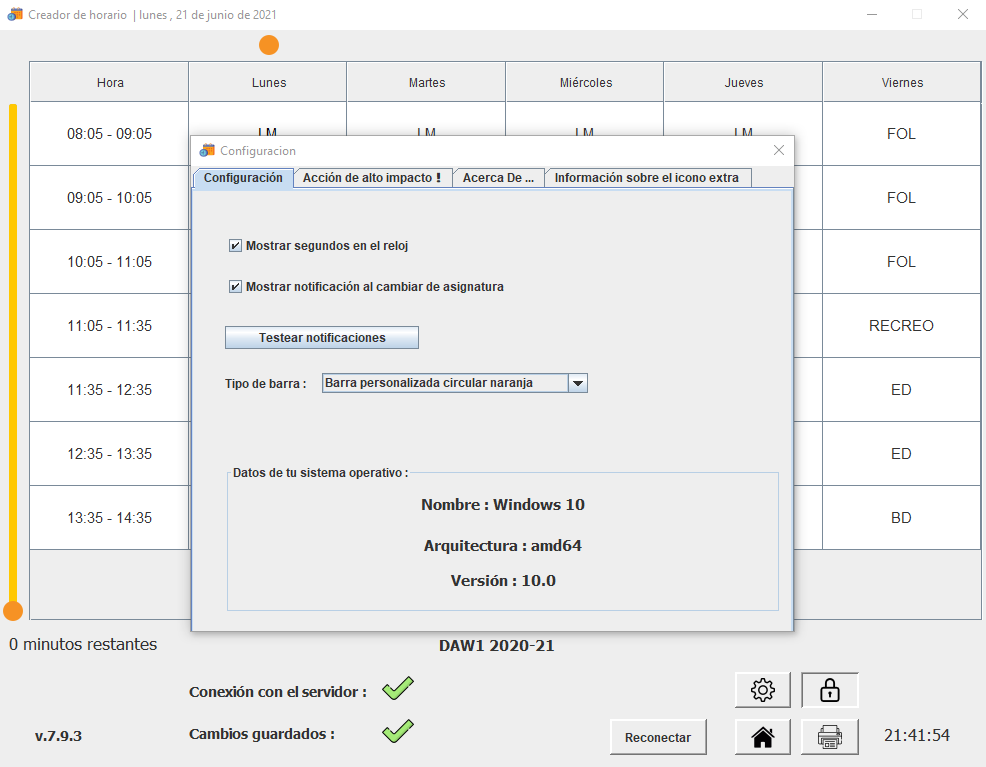Click the Reconectar button

[658, 737]
